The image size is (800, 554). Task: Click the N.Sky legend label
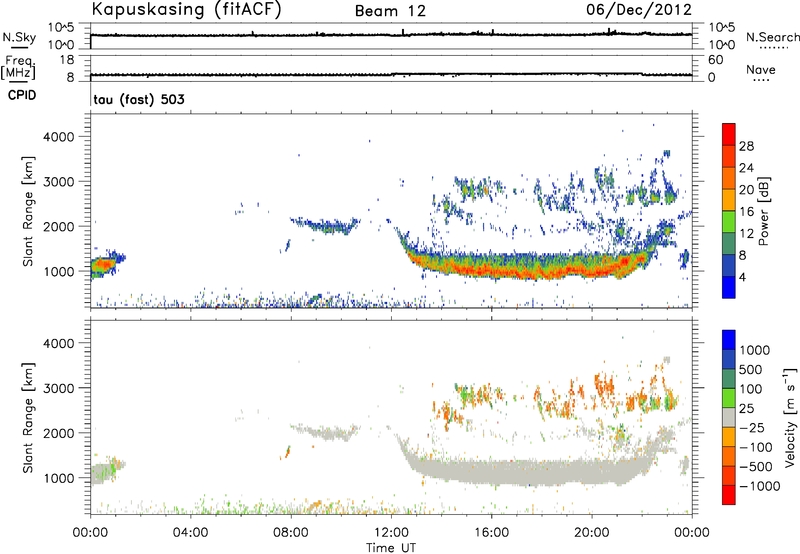19,37
